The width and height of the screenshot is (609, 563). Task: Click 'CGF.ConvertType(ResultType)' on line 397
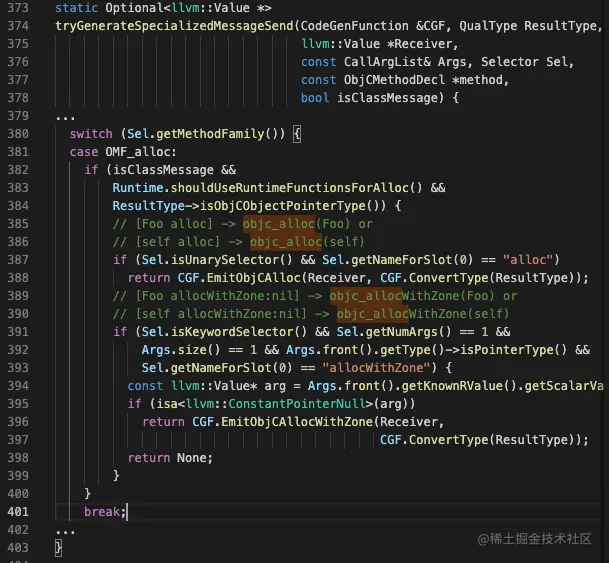click(477, 440)
